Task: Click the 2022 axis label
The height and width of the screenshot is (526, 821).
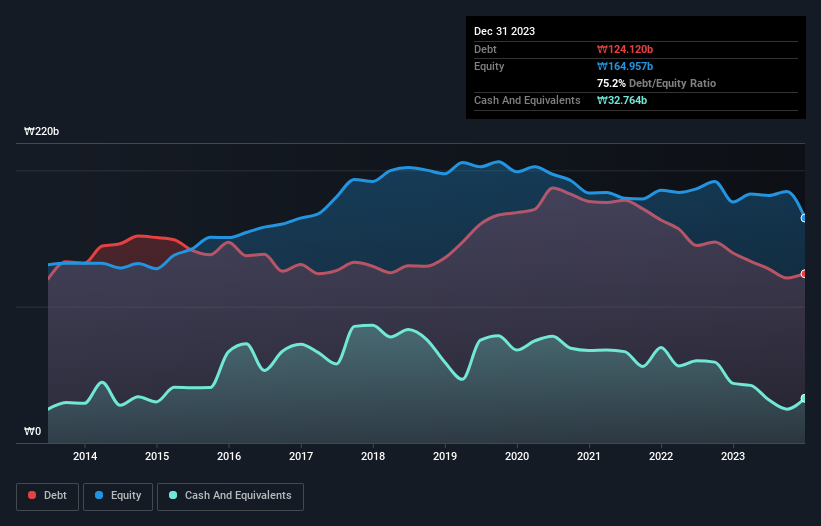Action: pyautogui.click(x=661, y=456)
